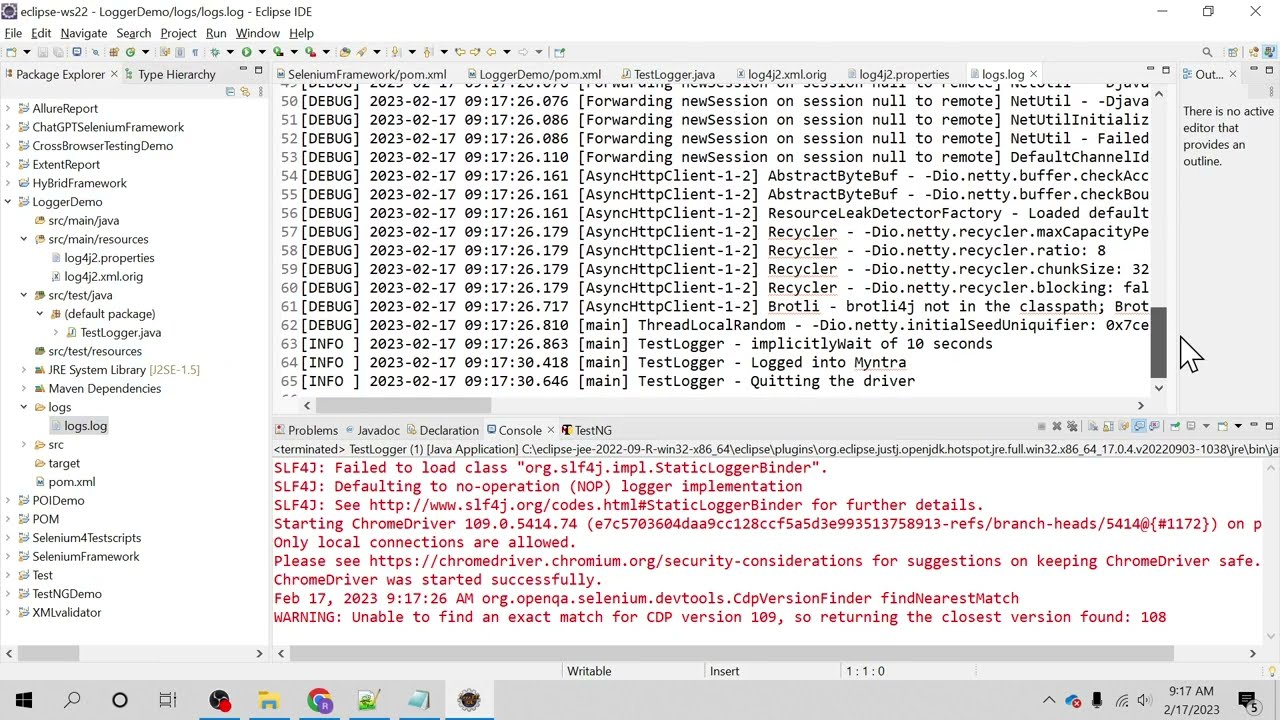Open Windows Start menu
The image size is (1280, 720).
[x=23, y=700]
